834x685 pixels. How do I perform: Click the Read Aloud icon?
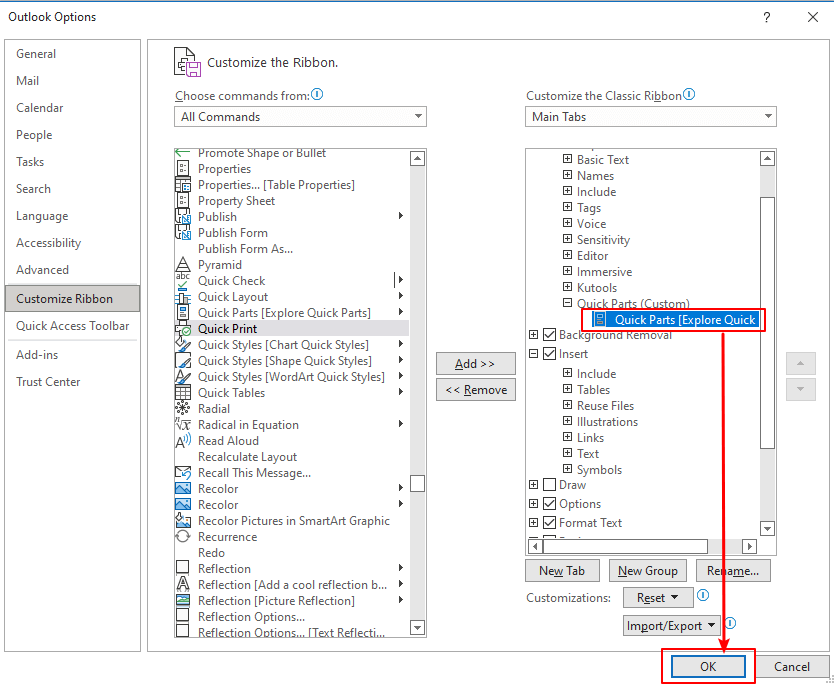tap(183, 441)
